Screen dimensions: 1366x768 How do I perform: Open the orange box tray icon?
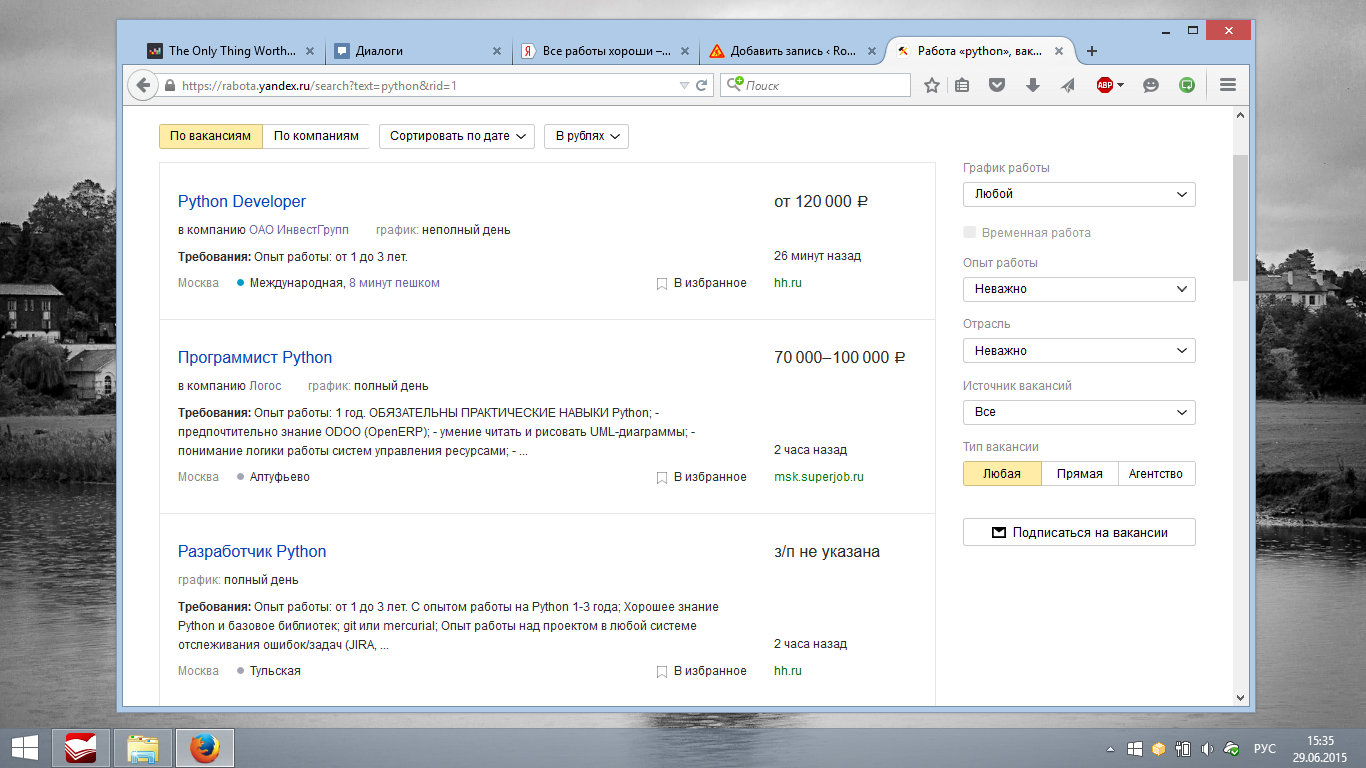[x=1159, y=748]
